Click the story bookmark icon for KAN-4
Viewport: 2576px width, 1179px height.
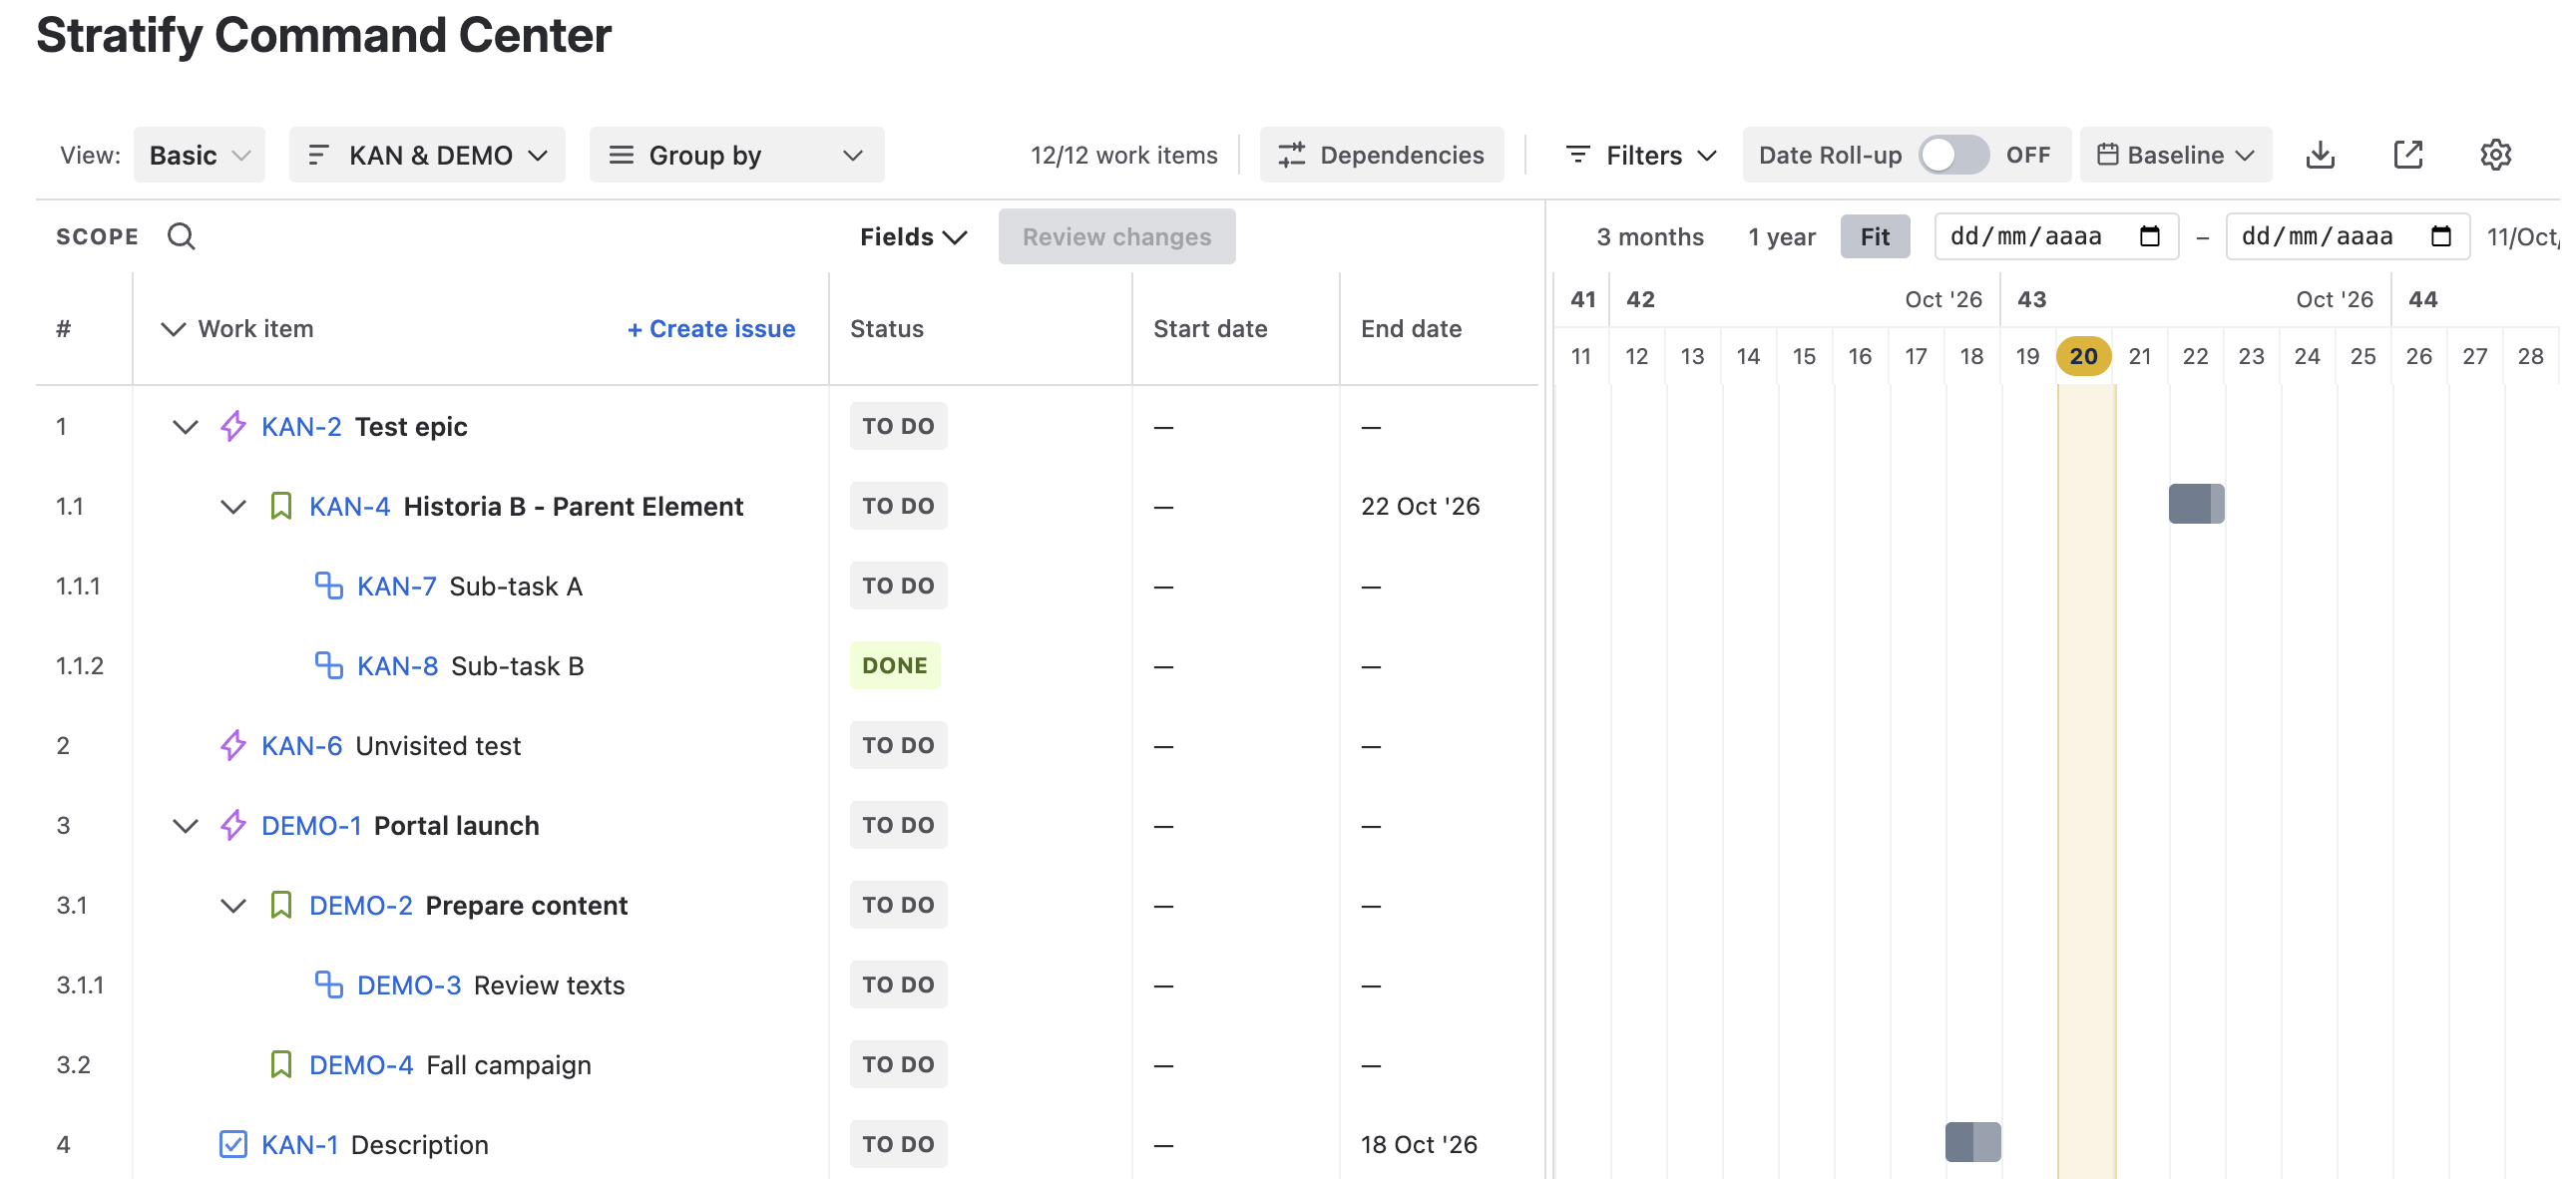(x=281, y=506)
